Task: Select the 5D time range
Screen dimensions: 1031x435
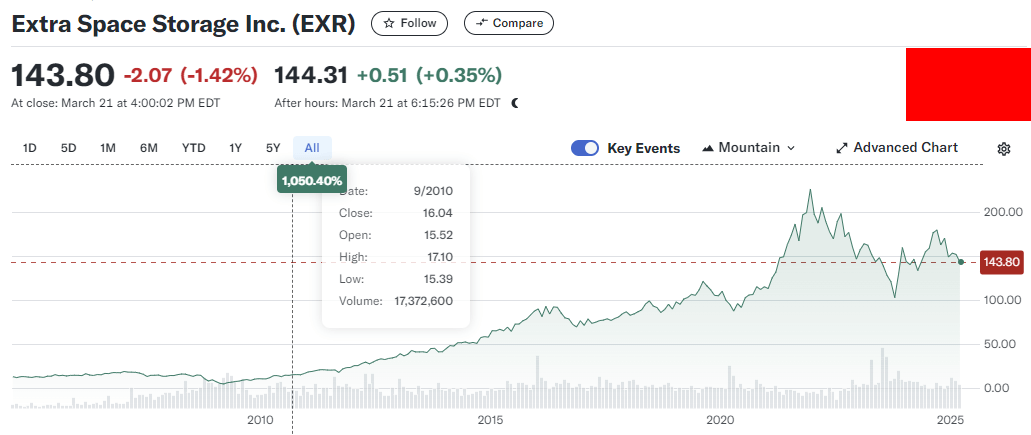Action: [68, 148]
